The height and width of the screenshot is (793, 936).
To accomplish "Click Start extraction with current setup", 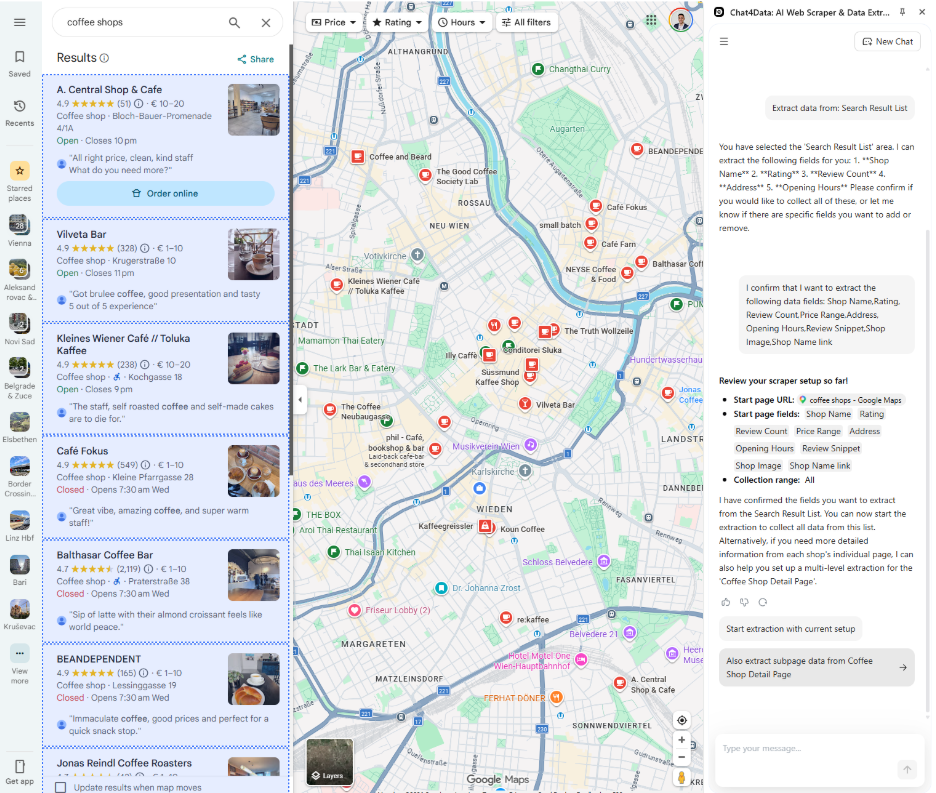I will click(790, 629).
